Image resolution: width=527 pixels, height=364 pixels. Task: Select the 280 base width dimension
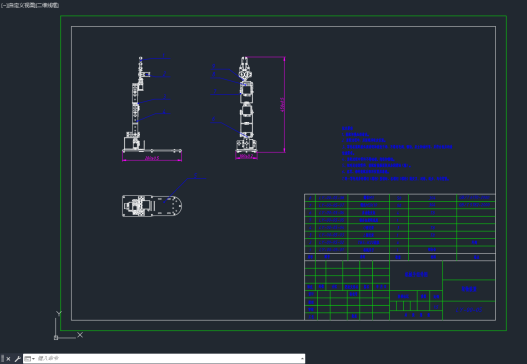pos(152,158)
